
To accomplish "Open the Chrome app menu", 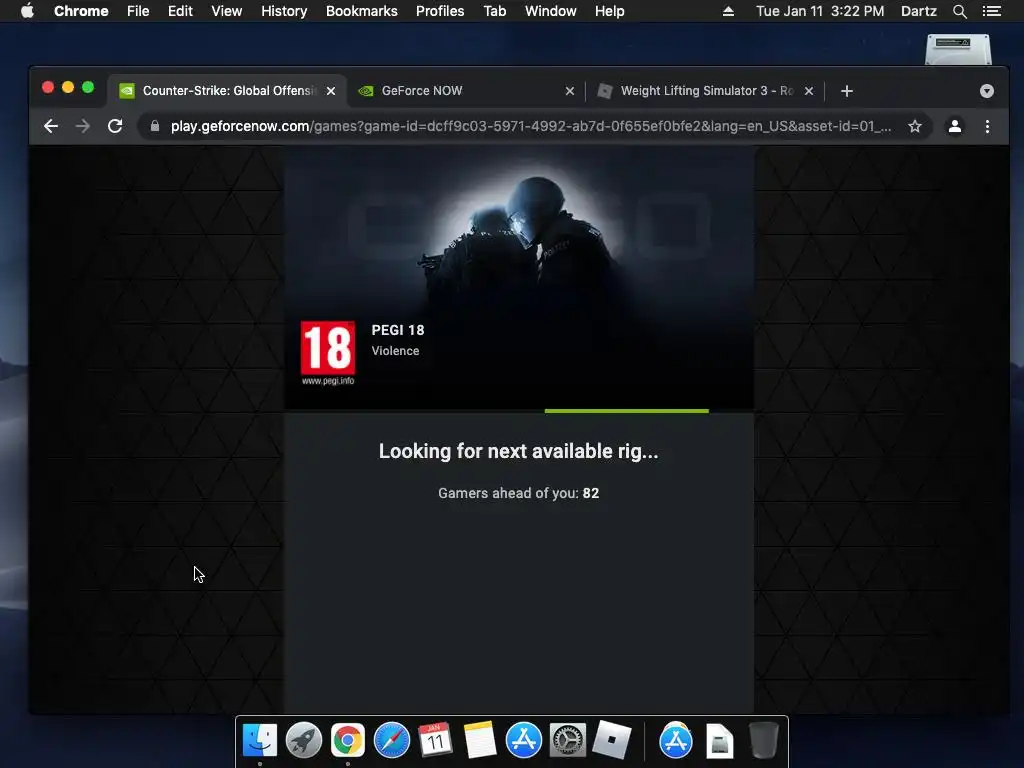I will tap(81, 11).
